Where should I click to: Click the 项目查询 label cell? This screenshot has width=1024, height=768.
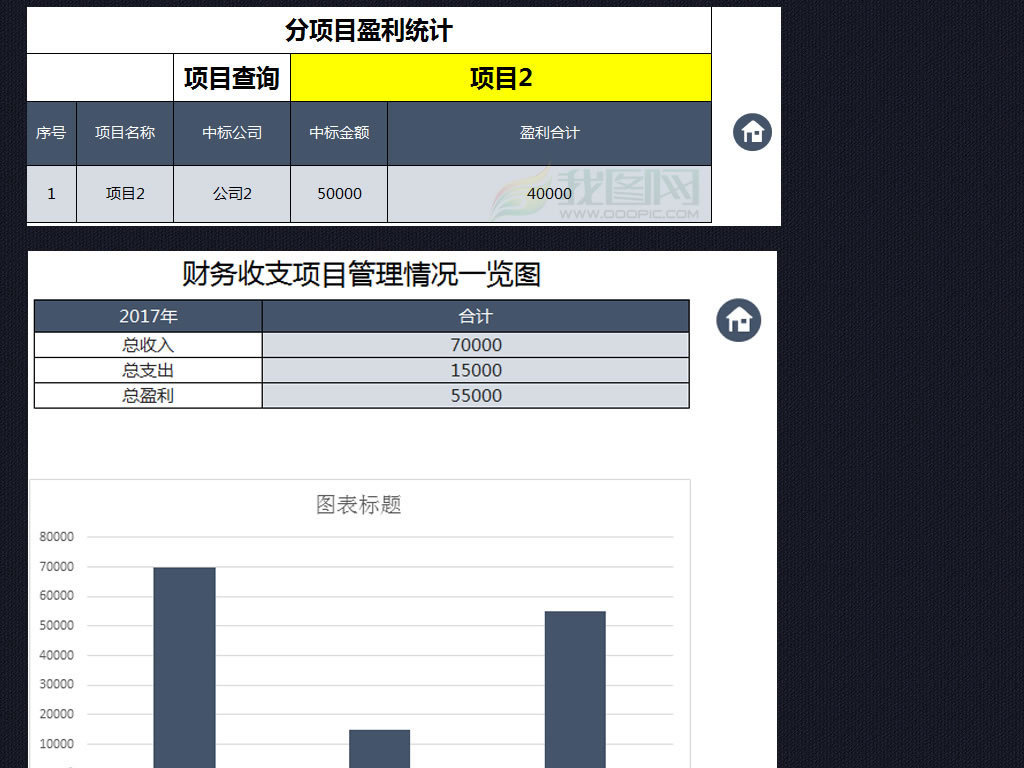coord(232,78)
